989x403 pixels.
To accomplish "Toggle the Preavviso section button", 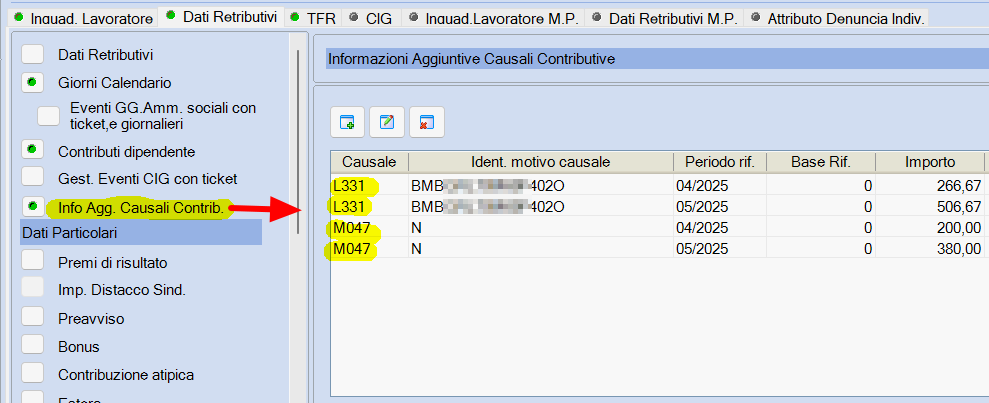I will coord(32,317).
